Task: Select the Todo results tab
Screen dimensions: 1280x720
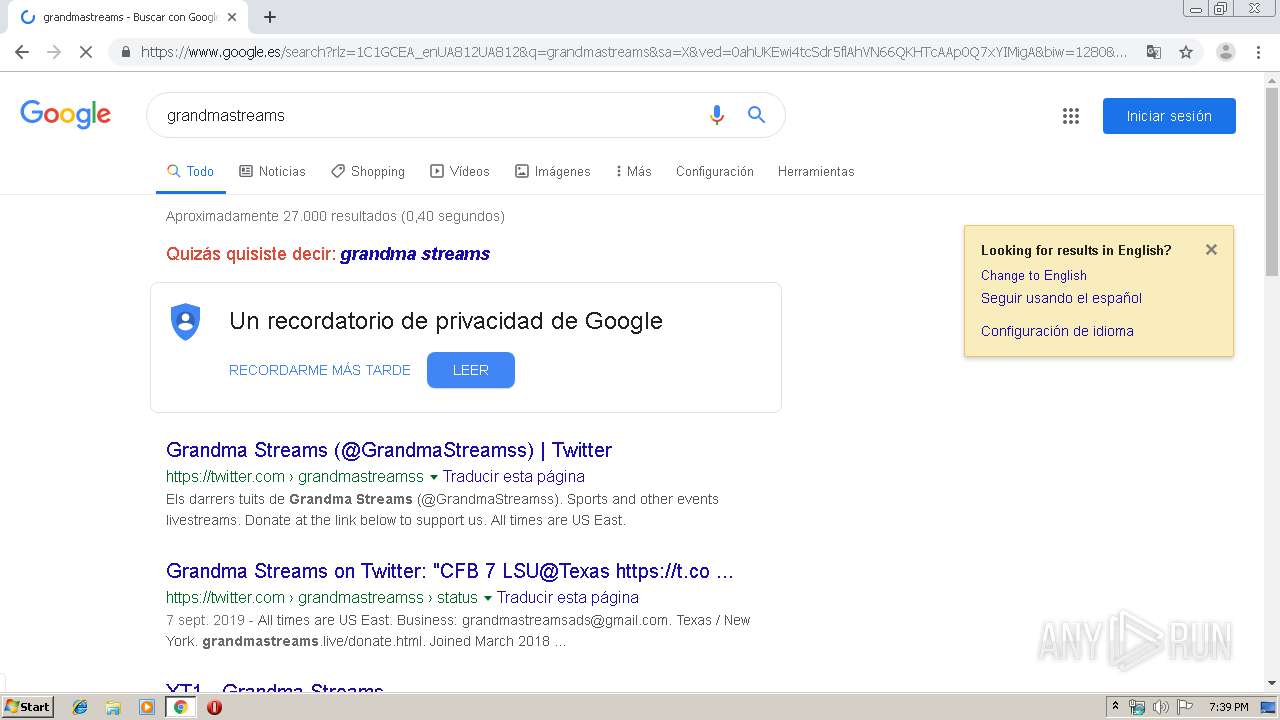Action: coord(190,171)
